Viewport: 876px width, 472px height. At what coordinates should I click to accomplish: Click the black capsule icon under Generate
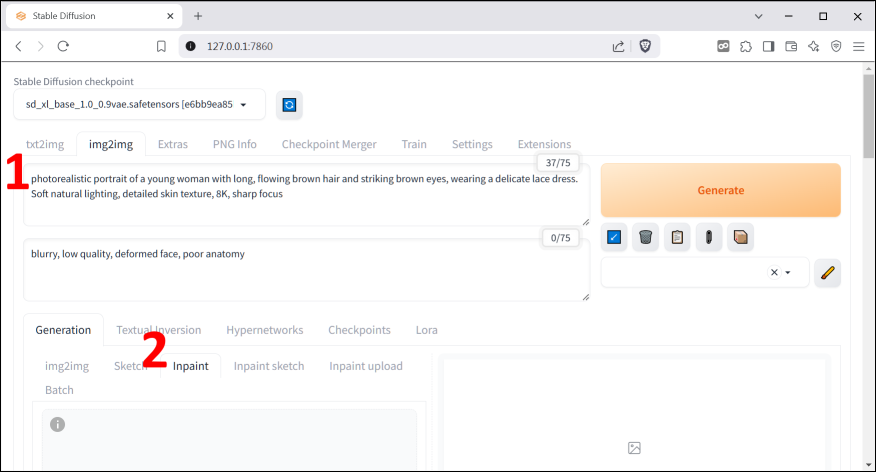(708, 237)
